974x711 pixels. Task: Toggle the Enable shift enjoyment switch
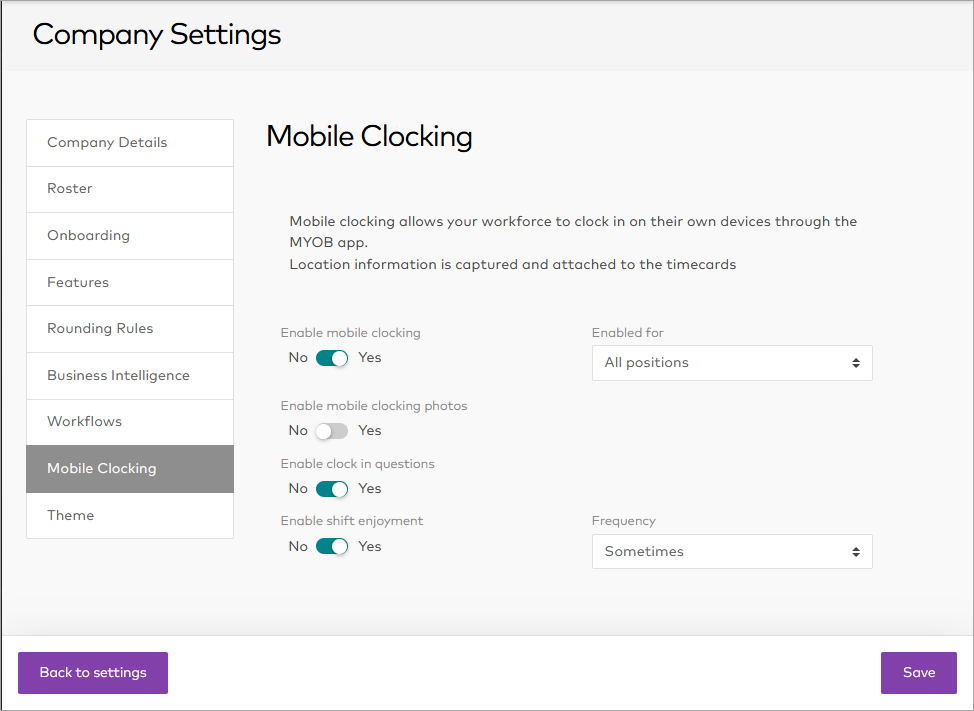click(332, 547)
